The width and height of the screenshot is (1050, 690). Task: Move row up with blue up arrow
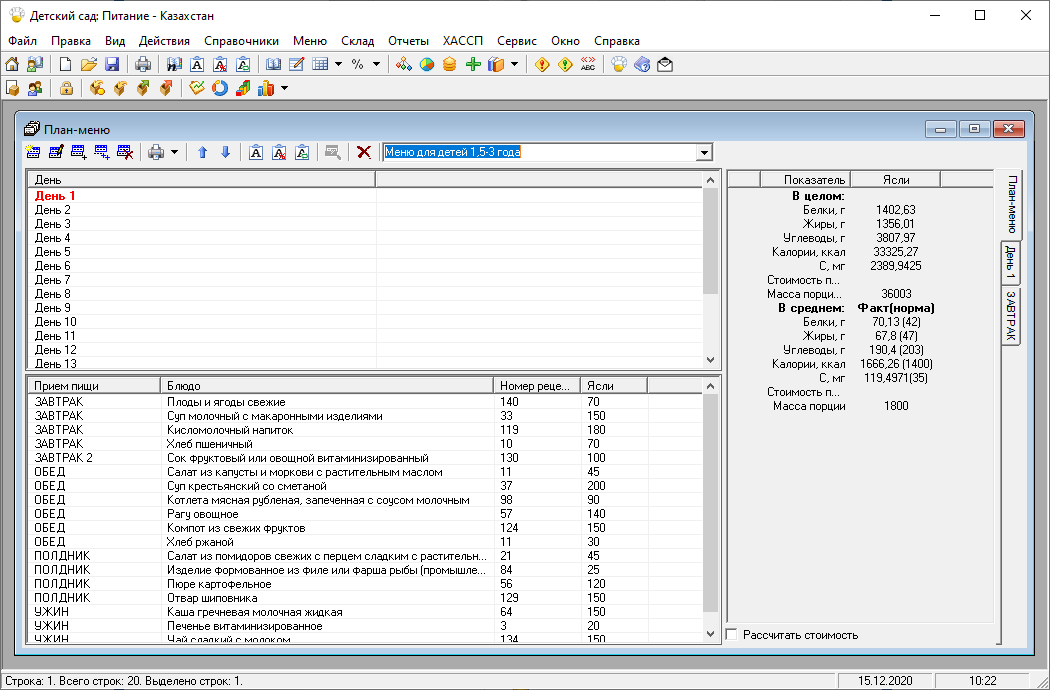tap(202, 153)
